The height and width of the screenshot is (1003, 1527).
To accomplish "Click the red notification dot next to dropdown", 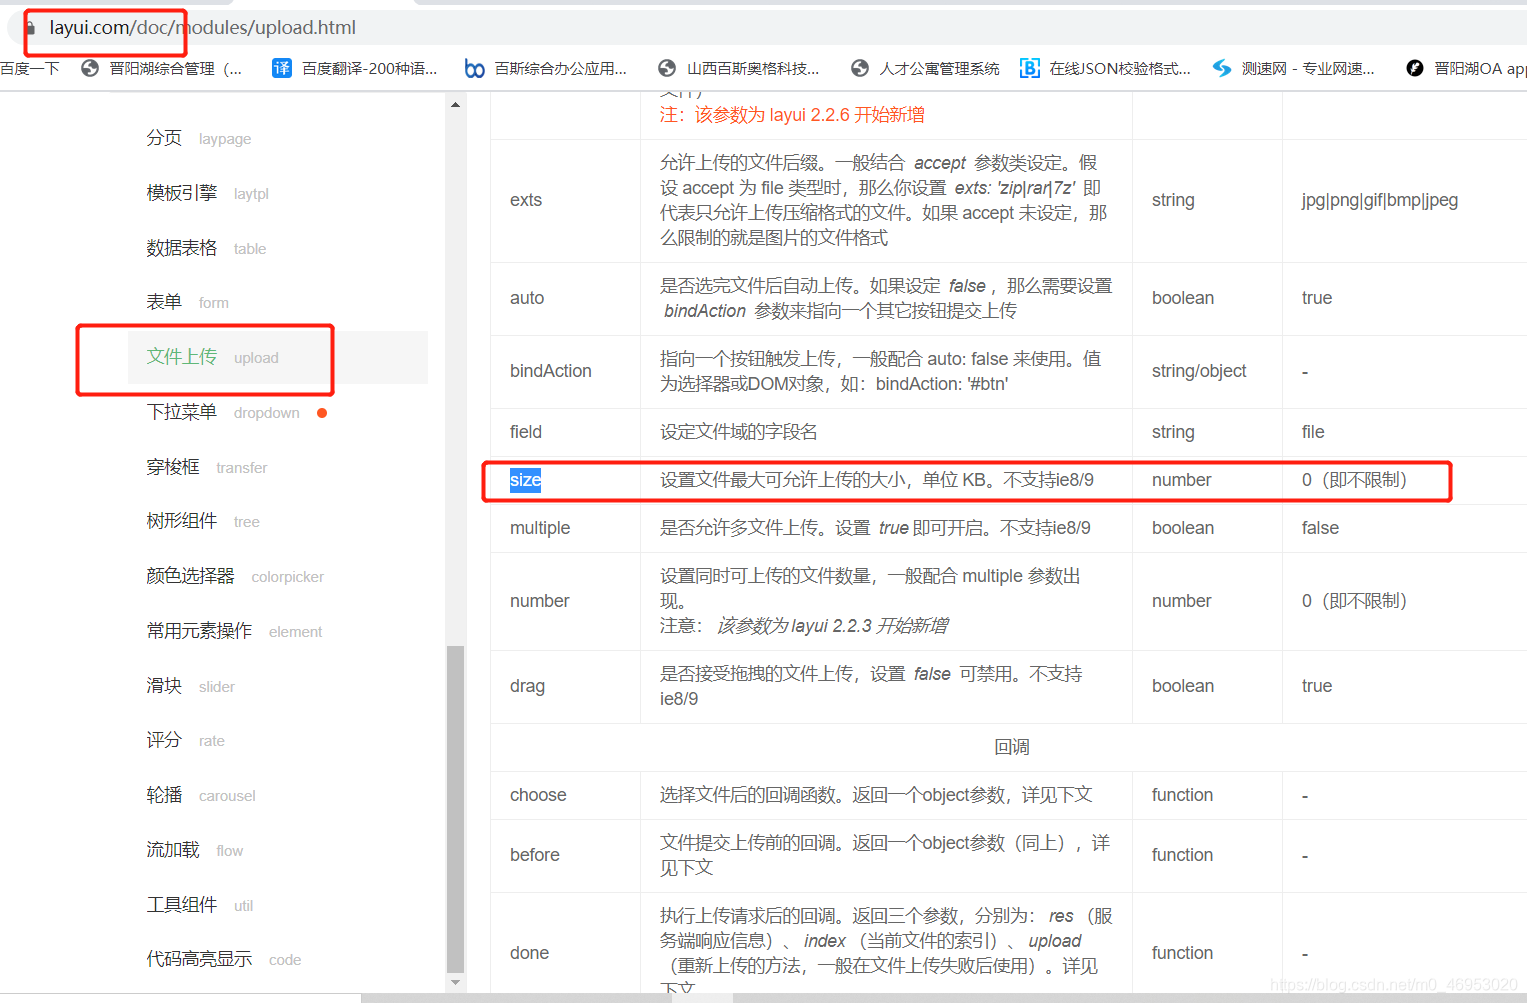I will coord(322,411).
